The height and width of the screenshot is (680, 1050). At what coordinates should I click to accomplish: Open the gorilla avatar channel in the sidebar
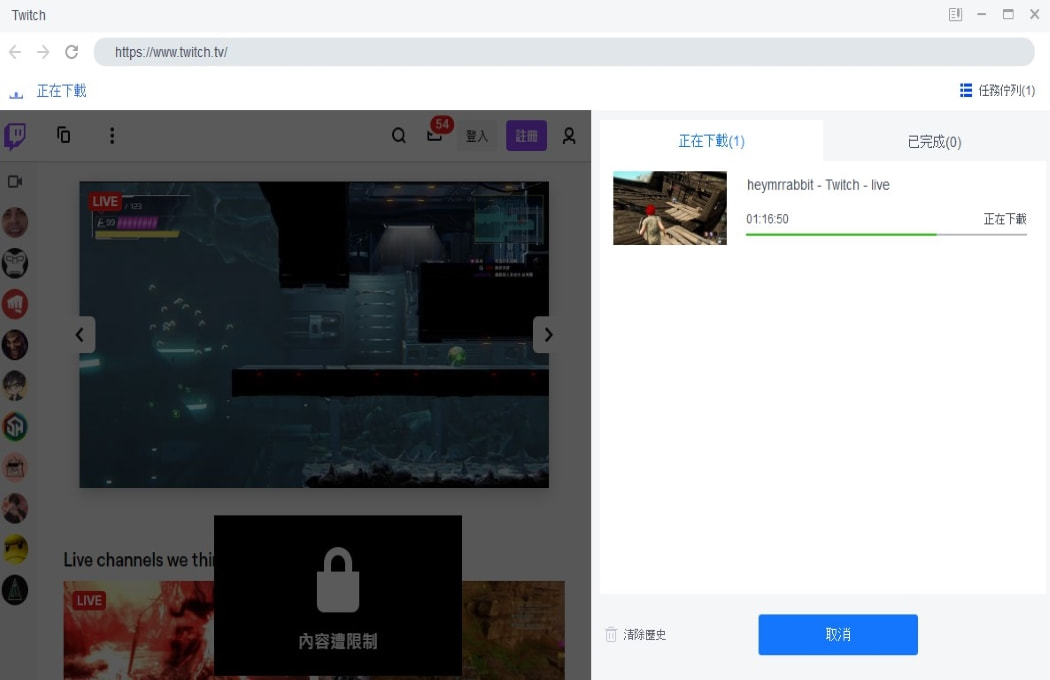click(15, 263)
